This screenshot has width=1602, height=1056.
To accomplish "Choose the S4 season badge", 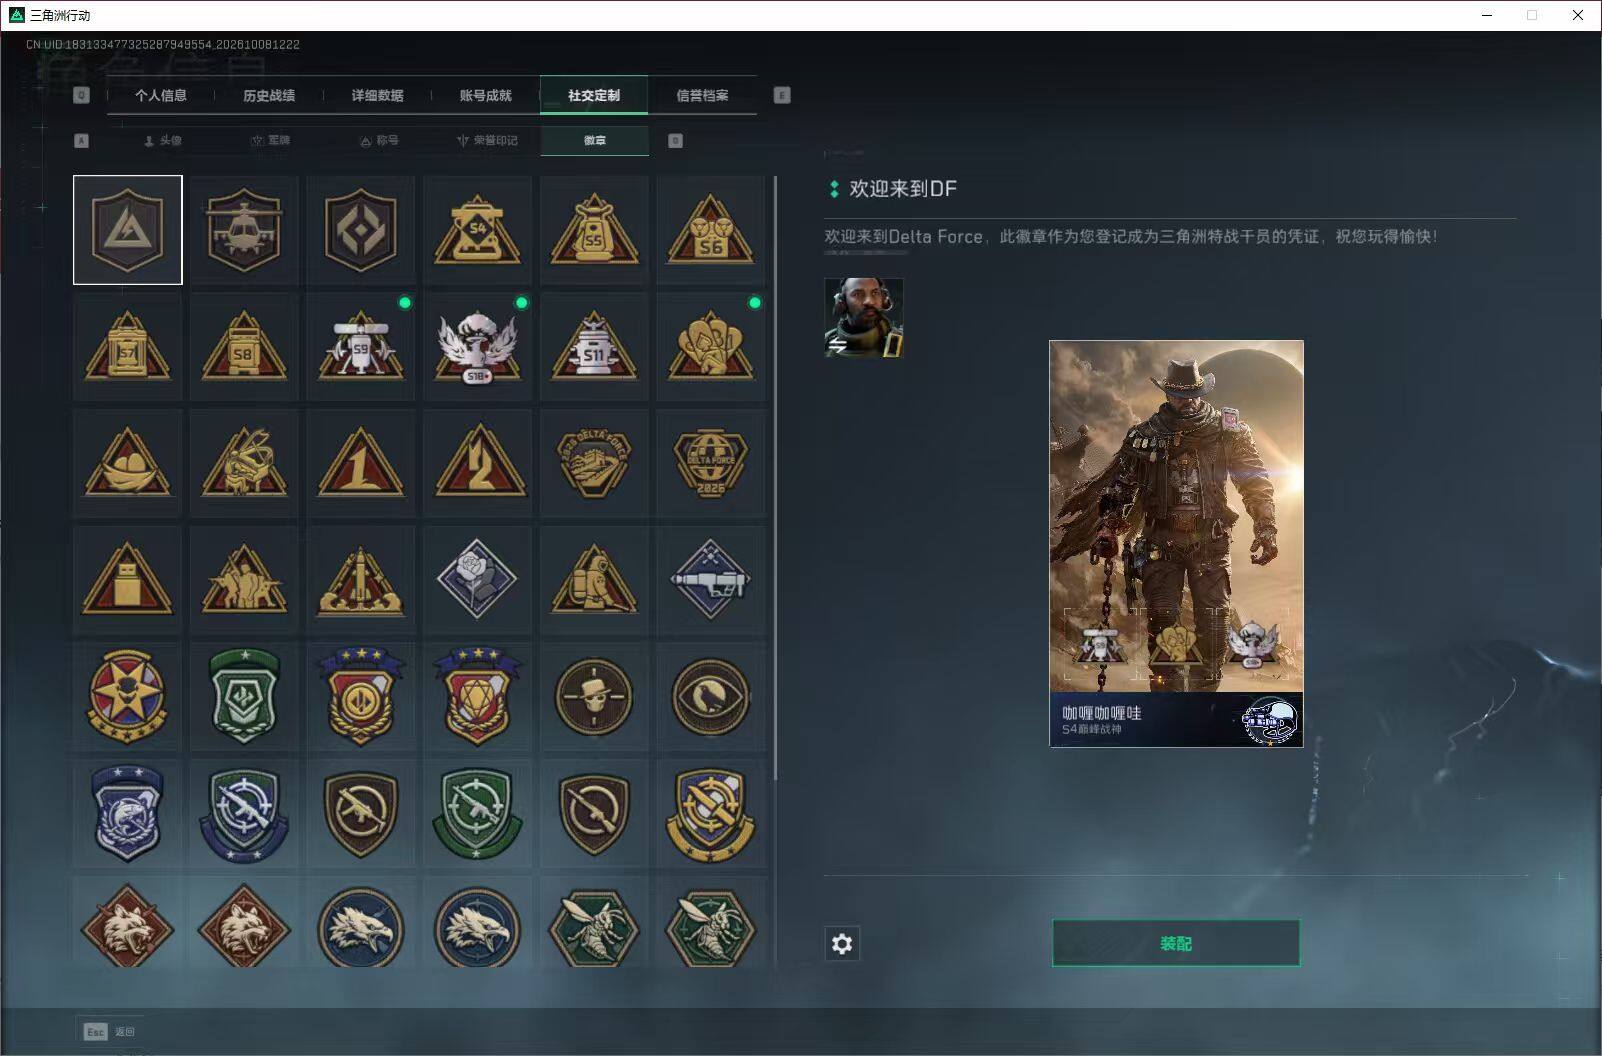I will coord(478,230).
